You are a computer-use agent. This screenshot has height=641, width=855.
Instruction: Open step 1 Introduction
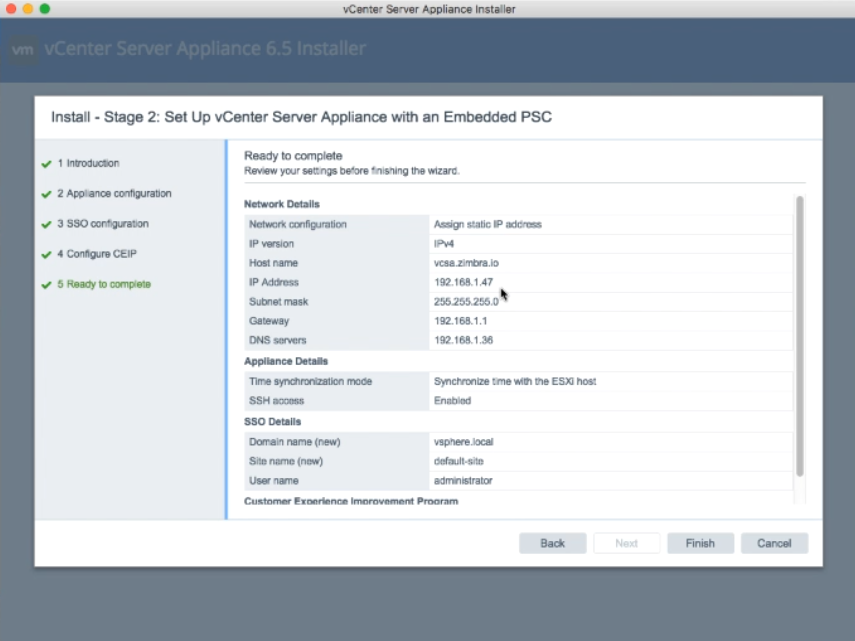coord(88,163)
